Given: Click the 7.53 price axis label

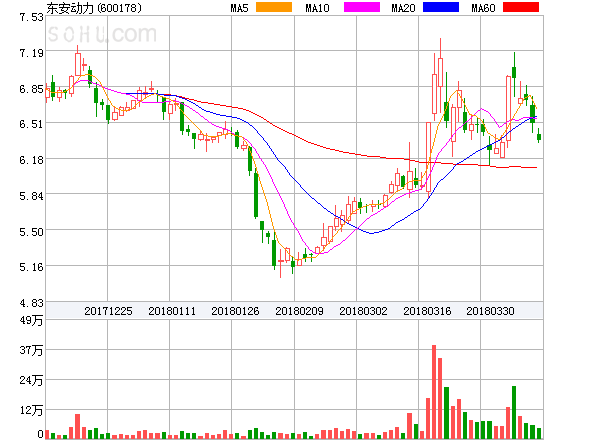Looking at the screenshot, I should coord(31,17).
